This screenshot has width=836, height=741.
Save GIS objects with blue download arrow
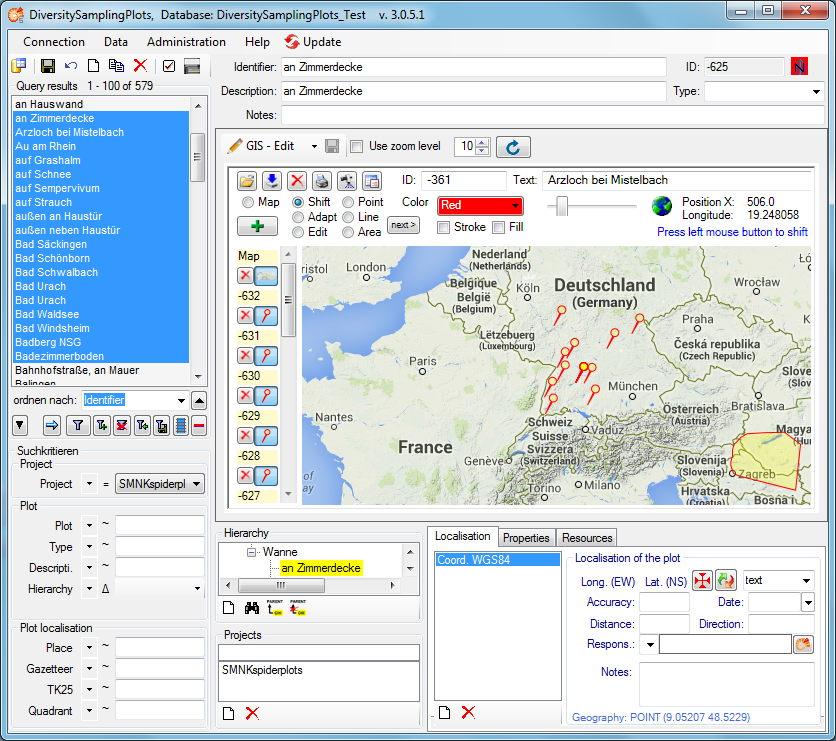point(272,181)
